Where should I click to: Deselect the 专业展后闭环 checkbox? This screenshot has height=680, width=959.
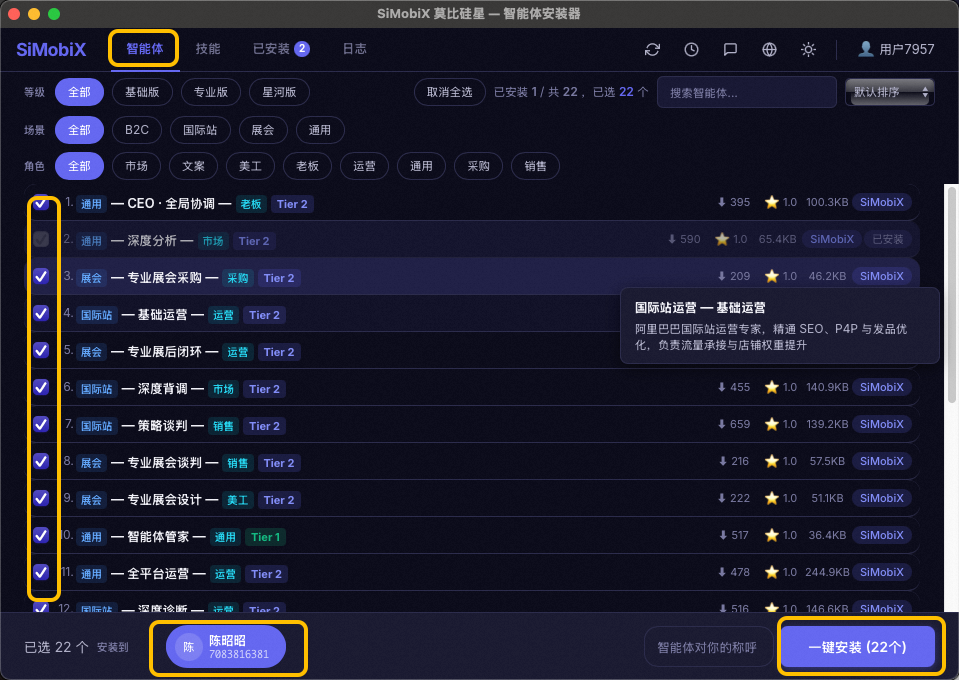pyautogui.click(x=41, y=350)
